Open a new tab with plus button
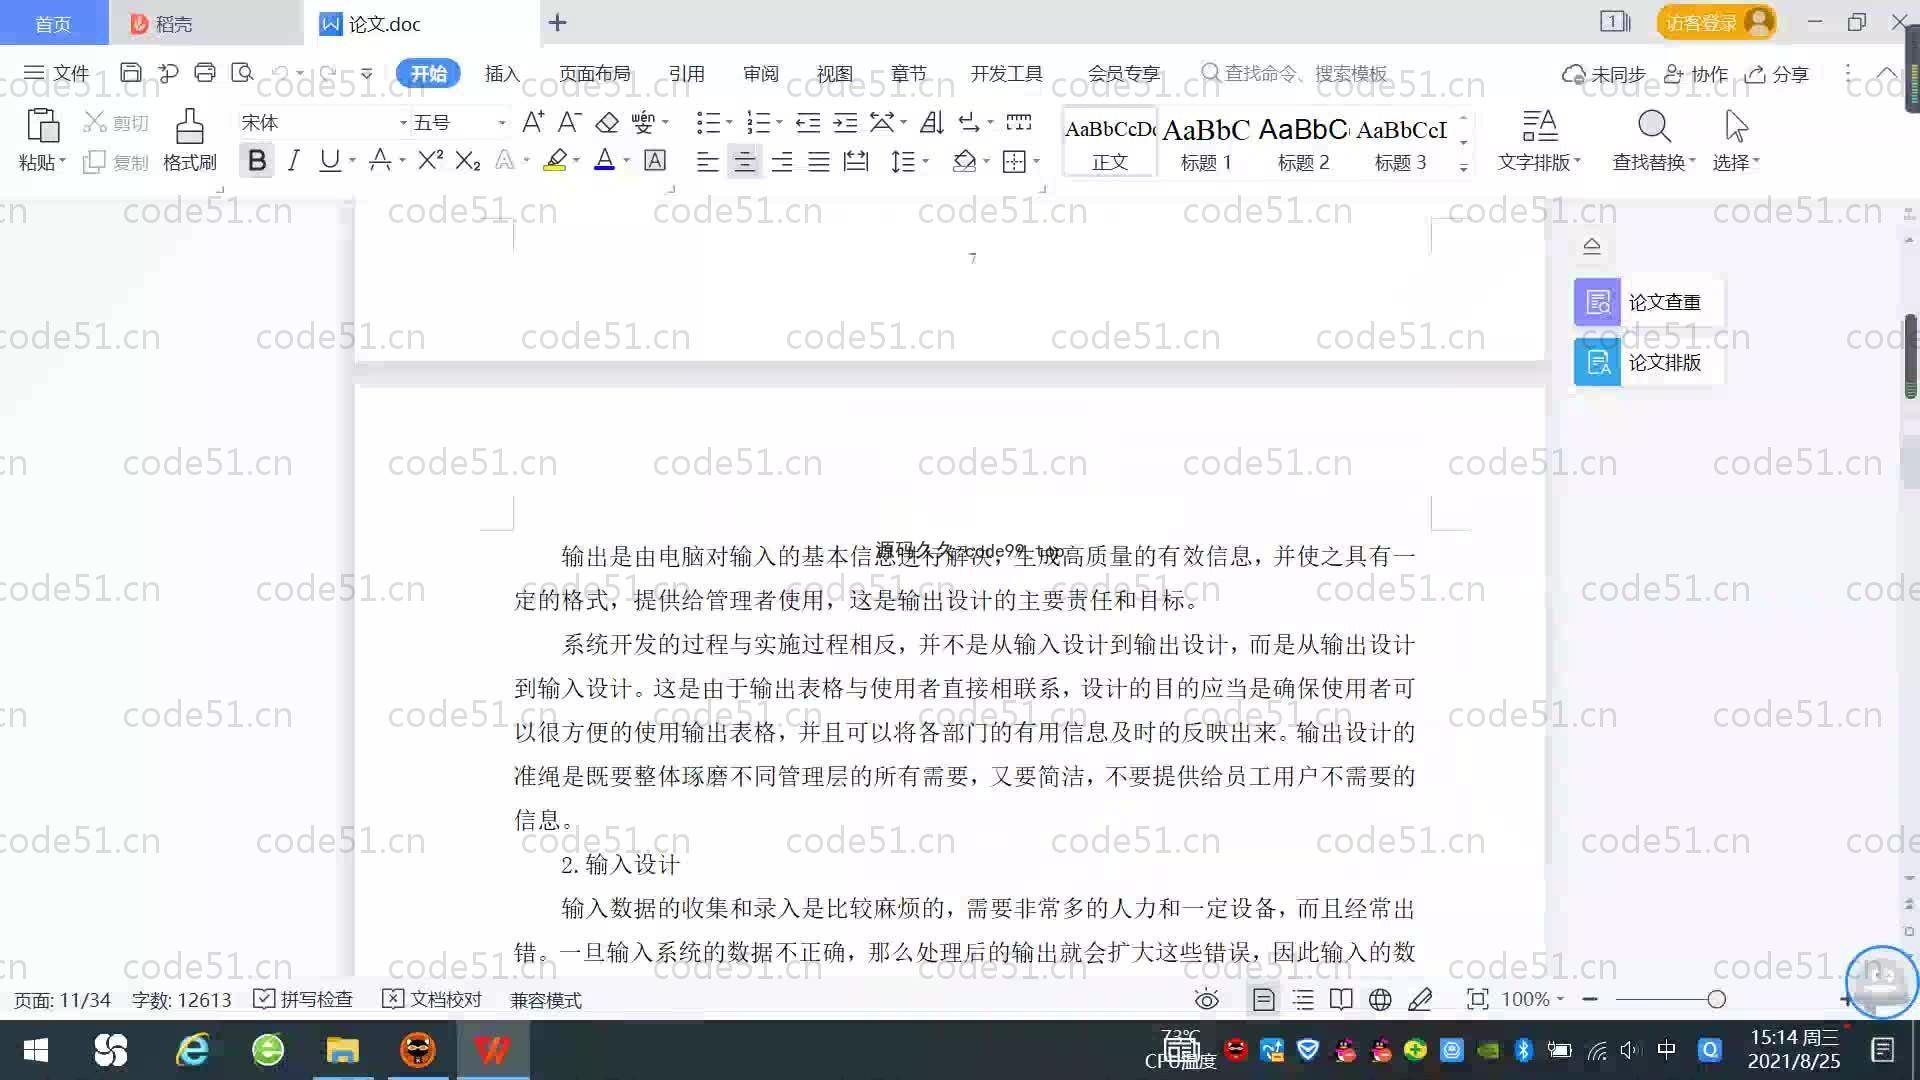Image resolution: width=1920 pixels, height=1080 pixels. coord(558,22)
